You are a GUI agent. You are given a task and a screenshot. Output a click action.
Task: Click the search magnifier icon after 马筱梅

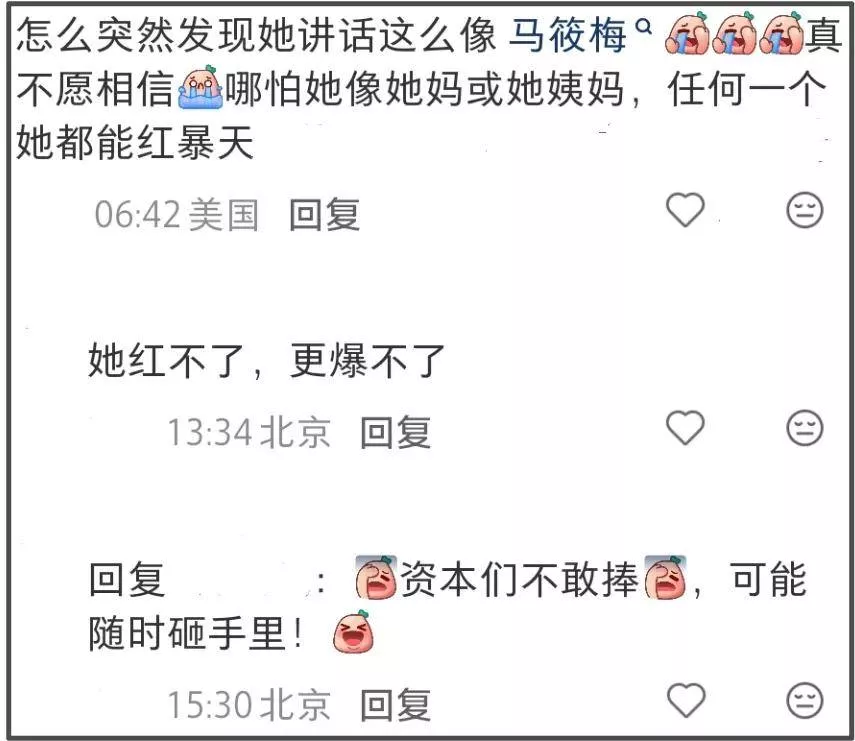(x=644, y=26)
